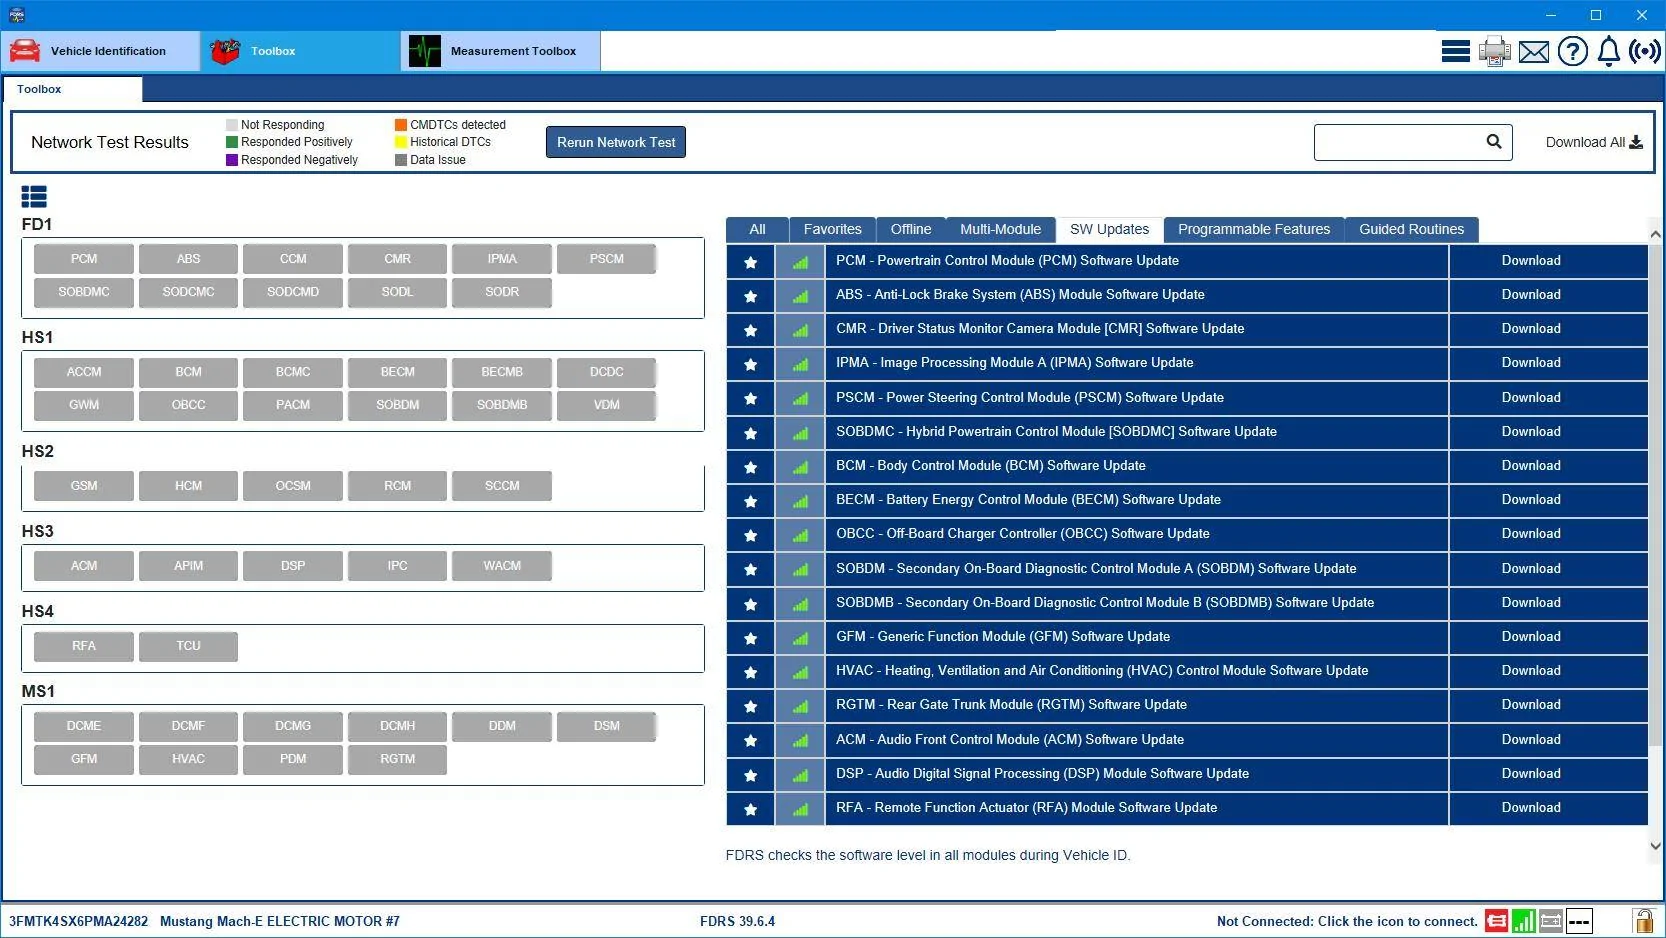Select the BCM module in HS1 network
1666x938 pixels.
(x=188, y=372)
